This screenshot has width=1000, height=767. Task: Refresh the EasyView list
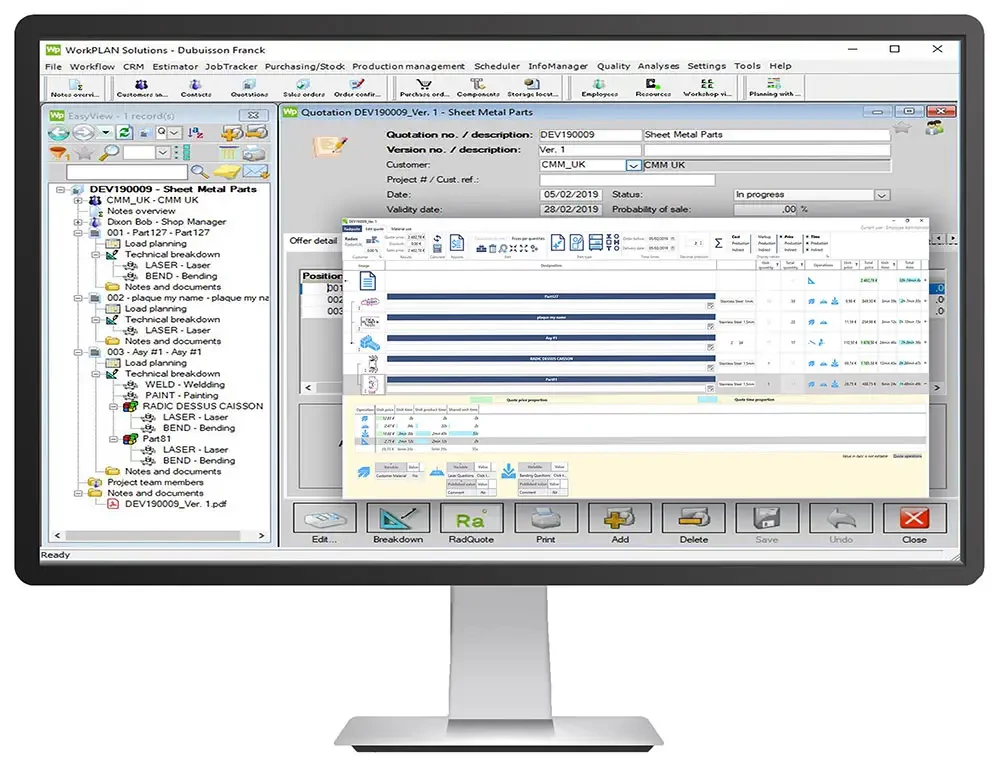[125, 133]
